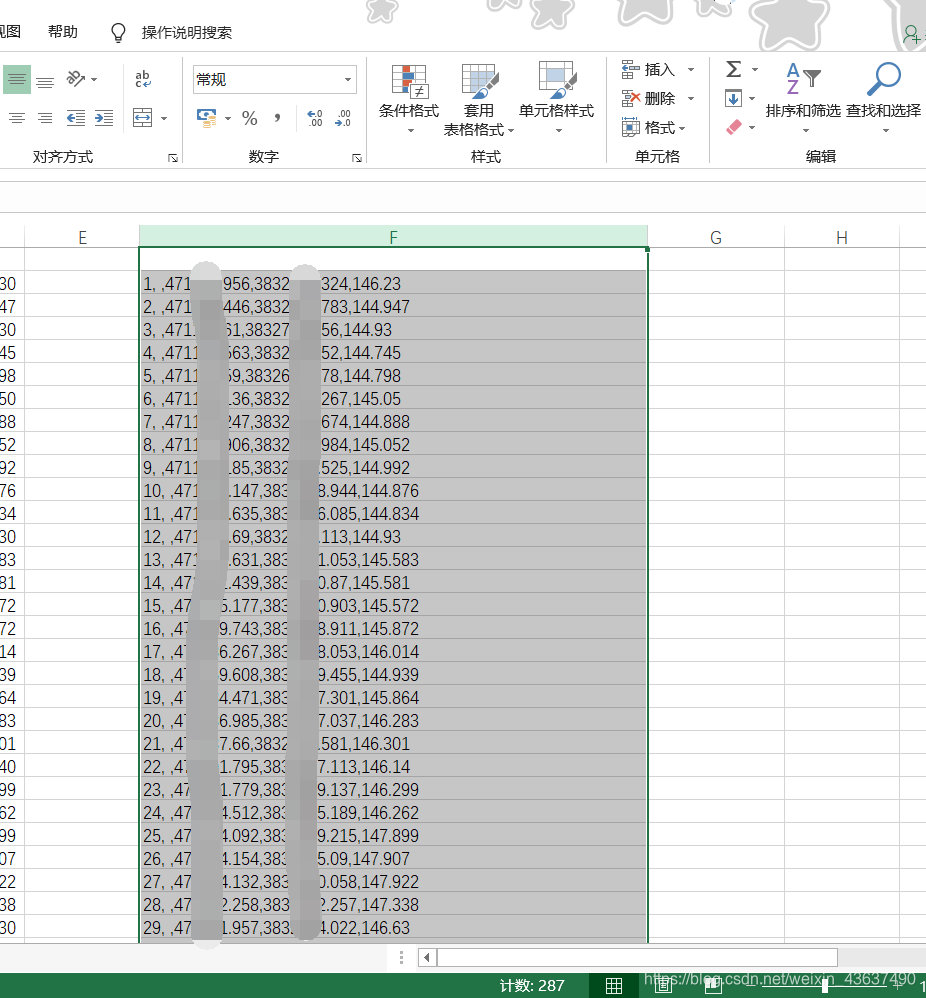The height and width of the screenshot is (998, 926).
Task: Open number format dialog launcher
Action: point(356,158)
